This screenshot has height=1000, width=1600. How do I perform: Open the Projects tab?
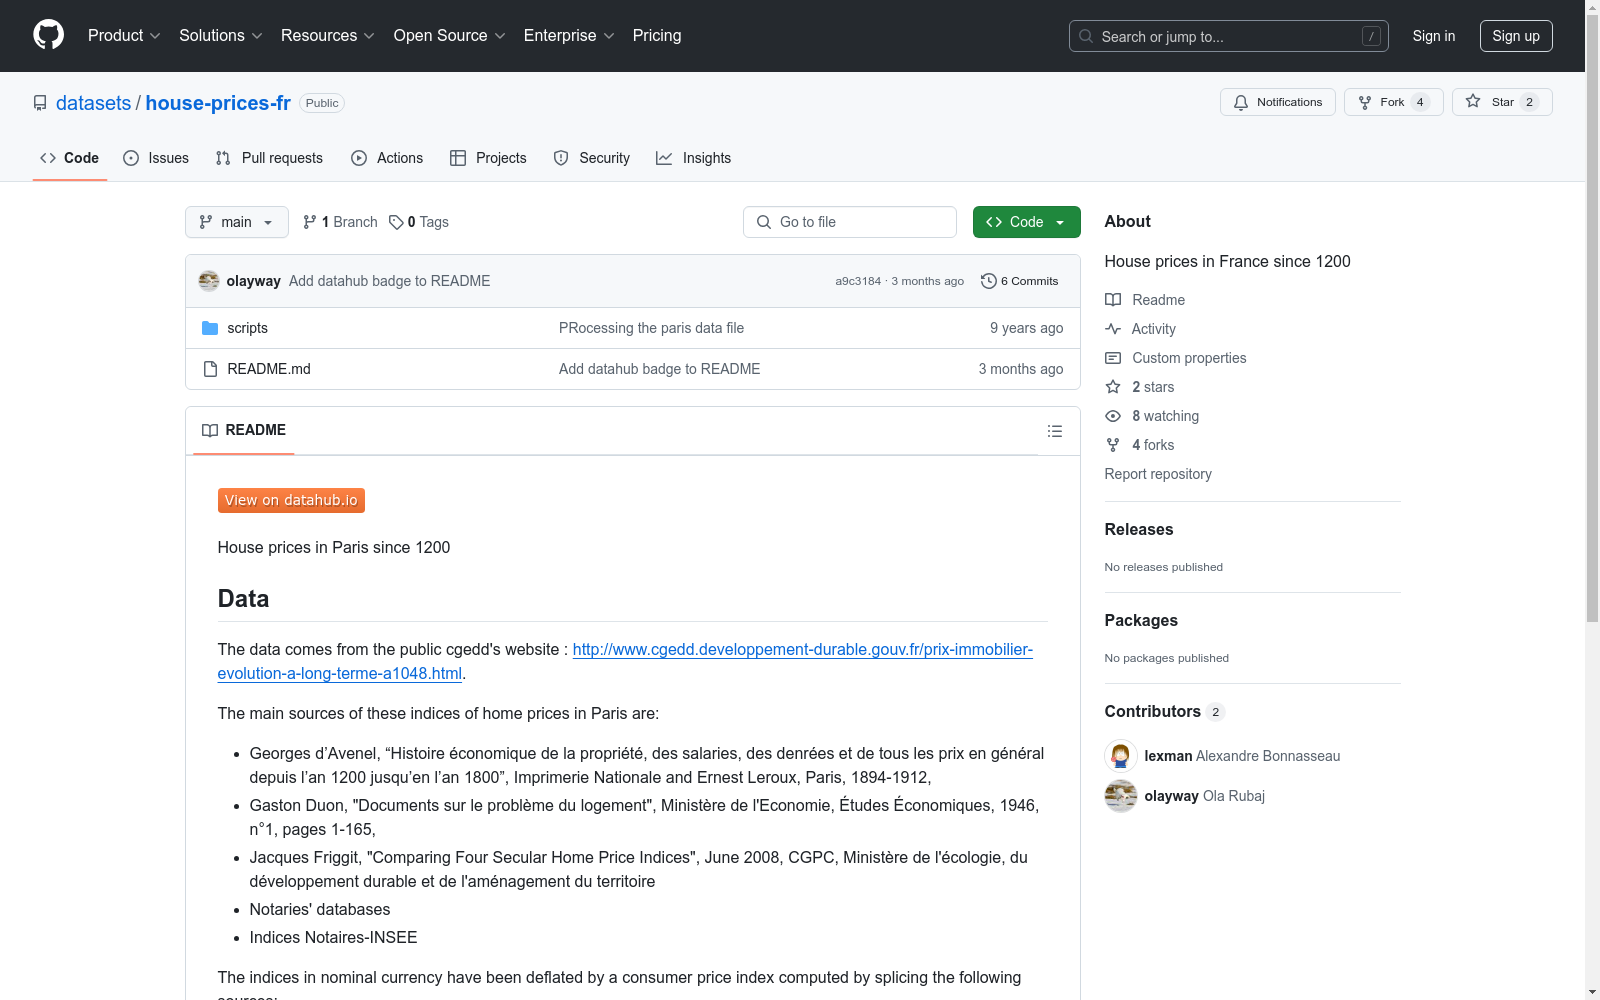coord(488,158)
